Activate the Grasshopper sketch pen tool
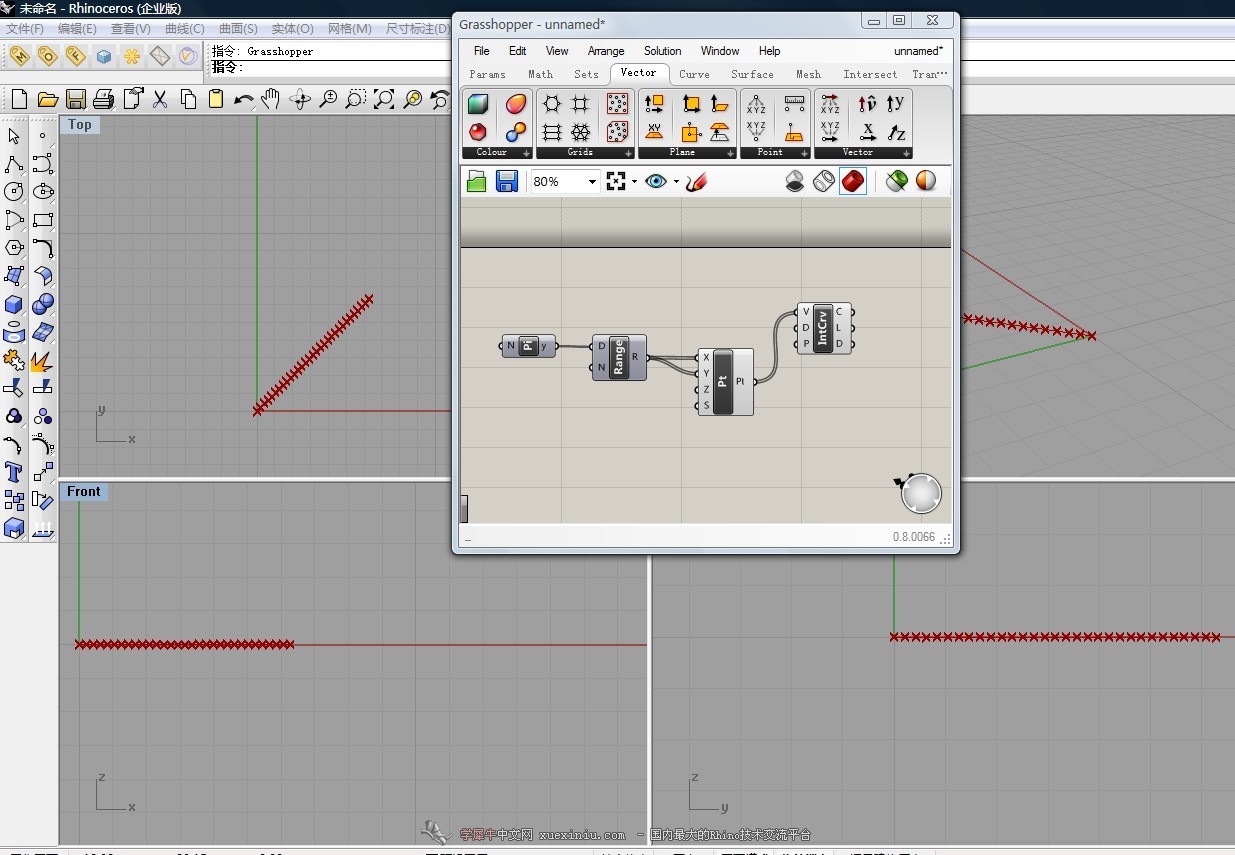 pos(697,181)
